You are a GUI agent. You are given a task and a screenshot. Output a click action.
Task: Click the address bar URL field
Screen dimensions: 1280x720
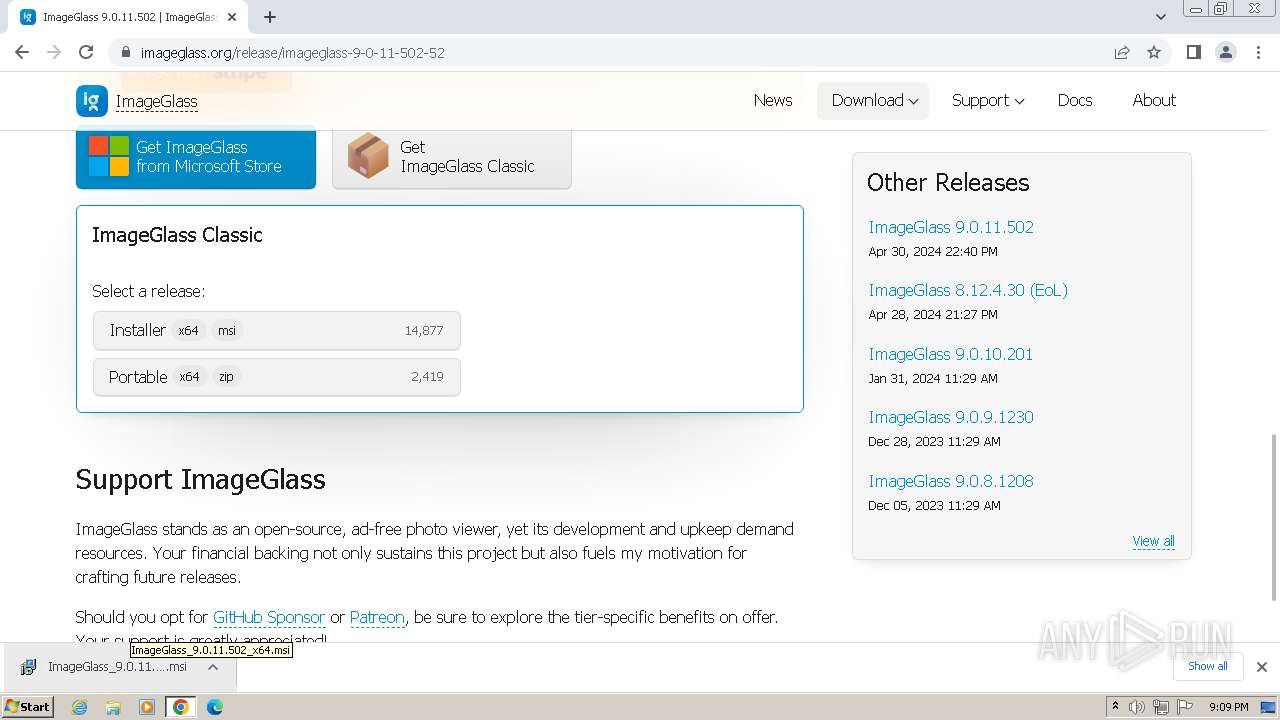[x=620, y=52]
